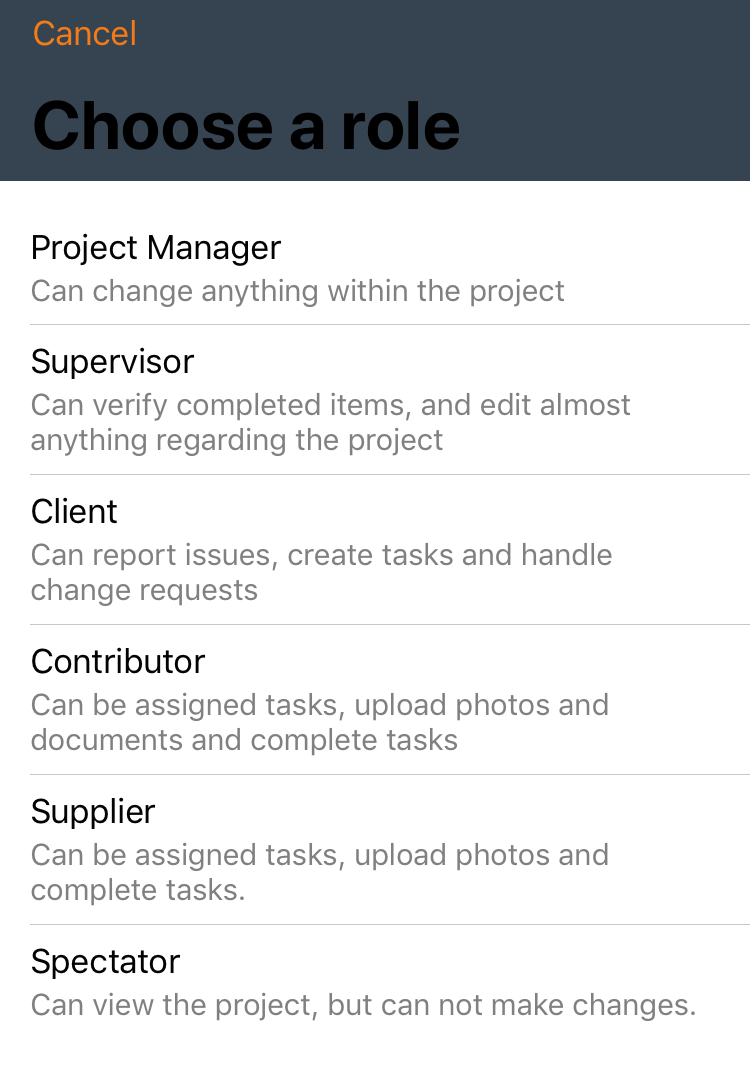Screen dimensions: 750x1073
Task: Tap the orange Cancel link
Action: [85, 34]
